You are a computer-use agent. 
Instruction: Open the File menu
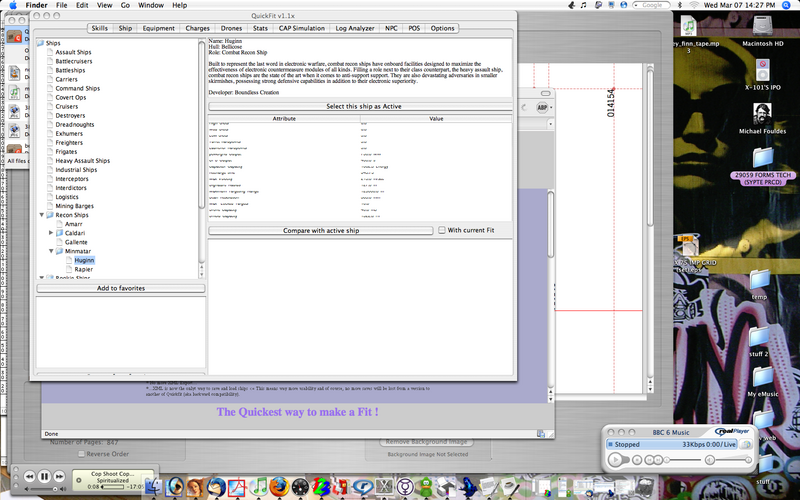pyautogui.click(x=62, y=5)
